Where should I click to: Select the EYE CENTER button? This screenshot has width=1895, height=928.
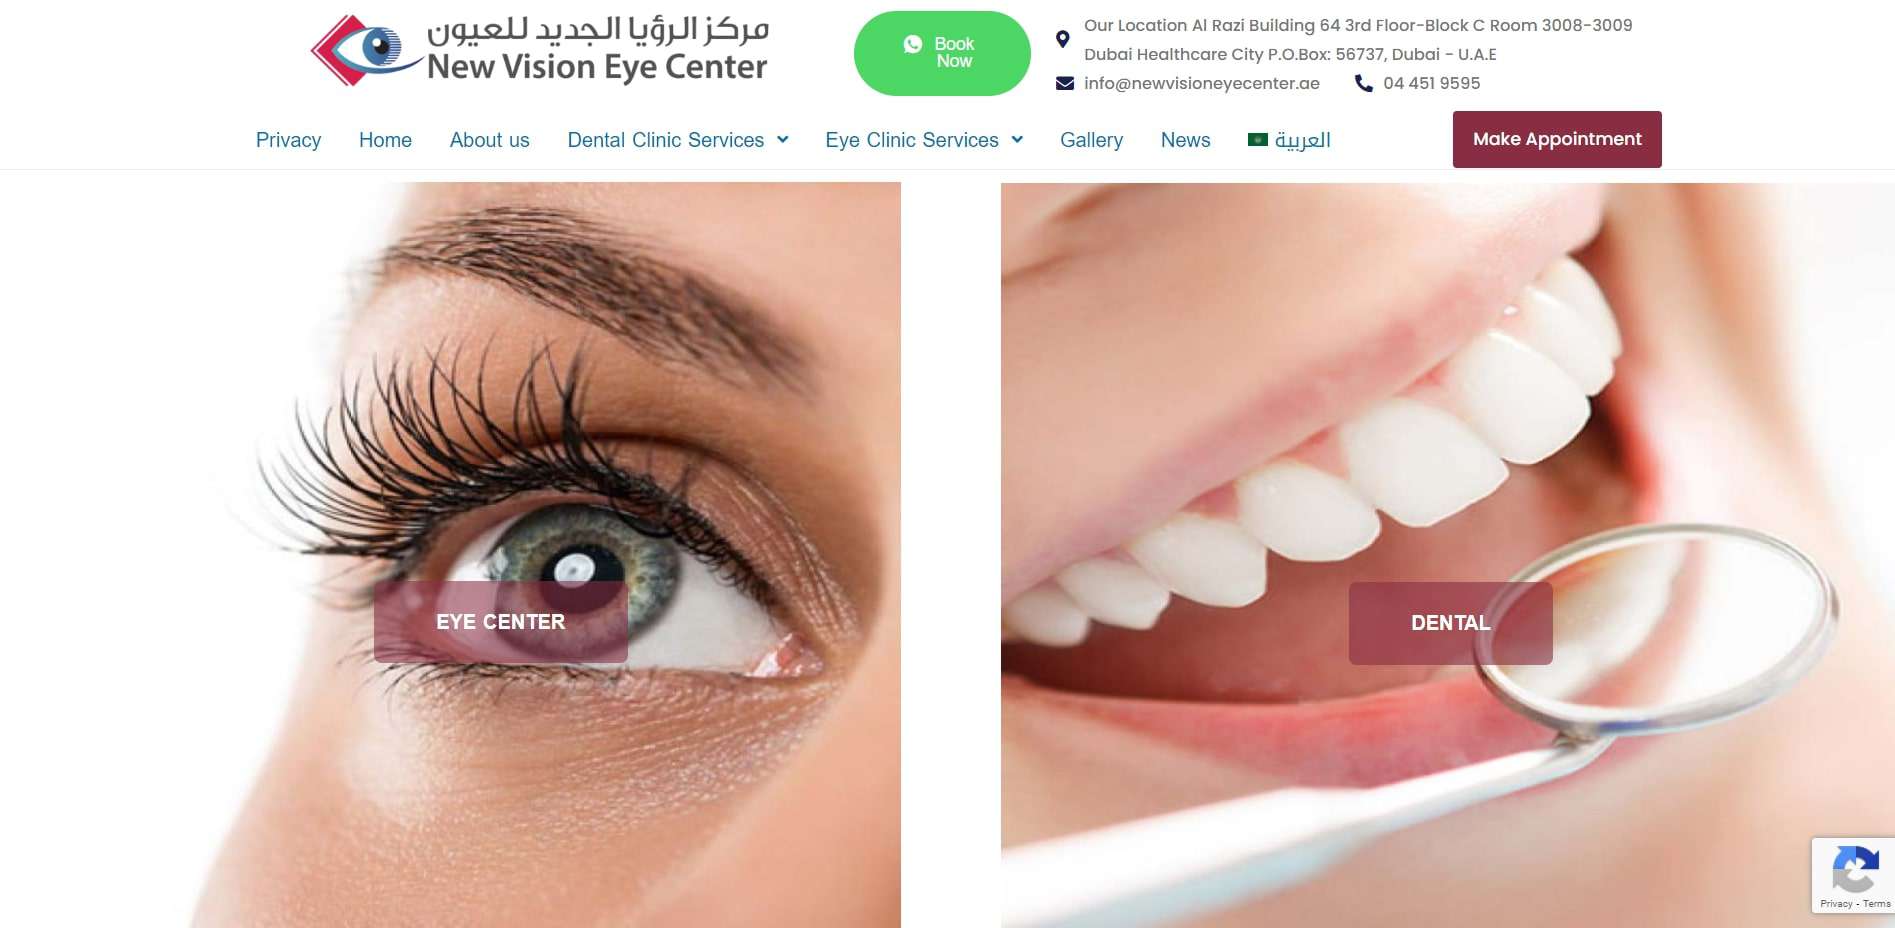(x=501, y=622)
